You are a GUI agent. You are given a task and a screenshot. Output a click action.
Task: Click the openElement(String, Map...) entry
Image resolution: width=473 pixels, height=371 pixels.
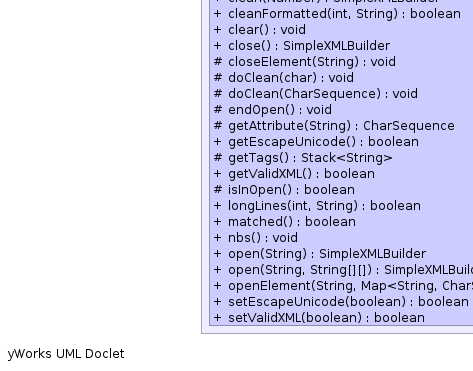click(343, 286)
